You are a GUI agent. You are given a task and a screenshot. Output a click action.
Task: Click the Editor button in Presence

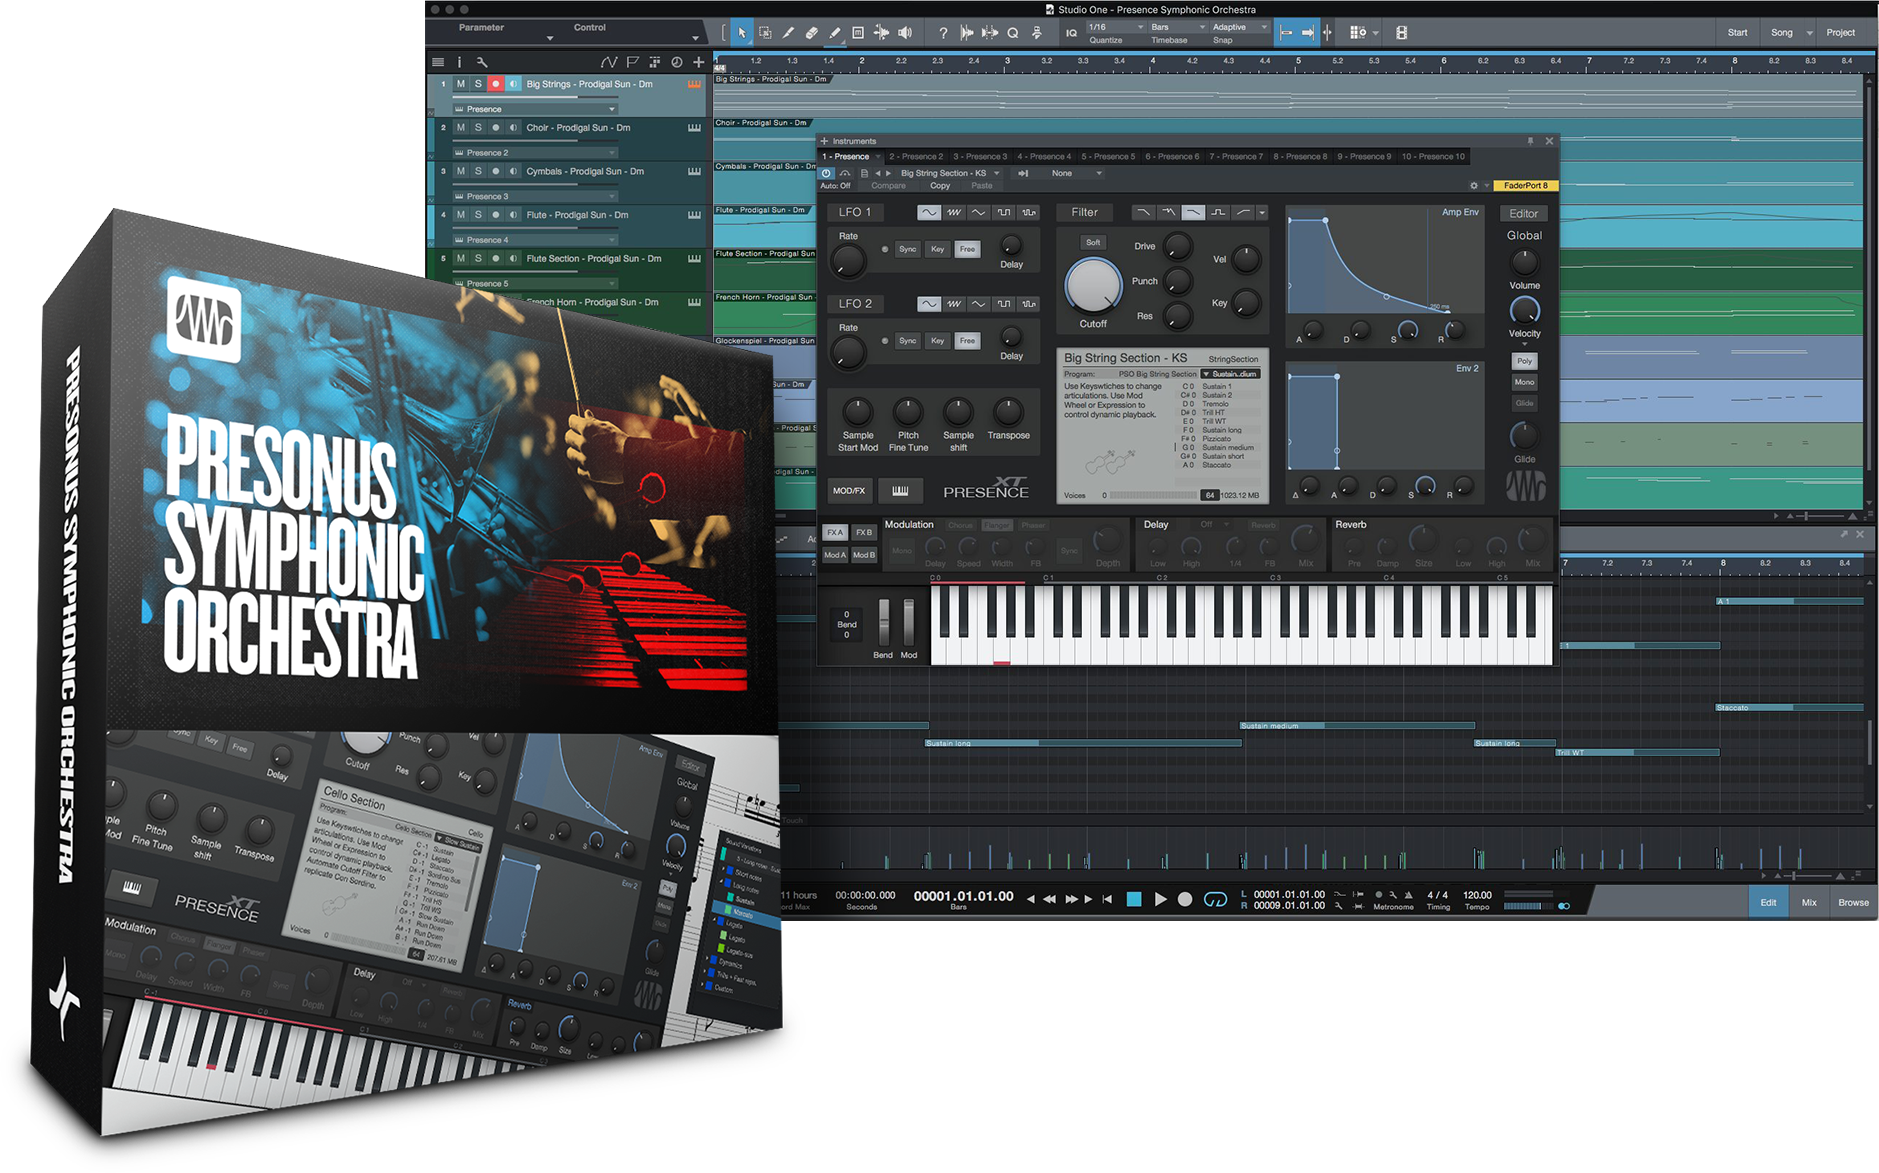tap(1523, 213)
